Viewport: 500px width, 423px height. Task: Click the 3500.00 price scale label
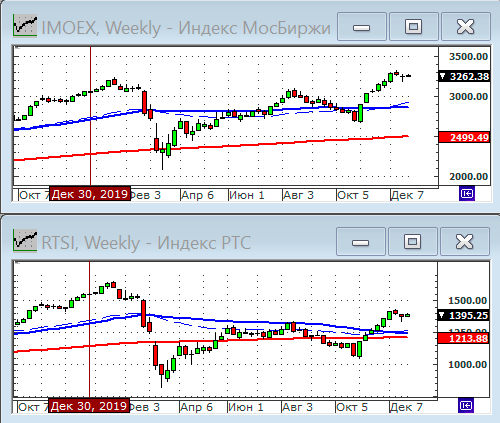pyautogui.click(x=468, y=57)
